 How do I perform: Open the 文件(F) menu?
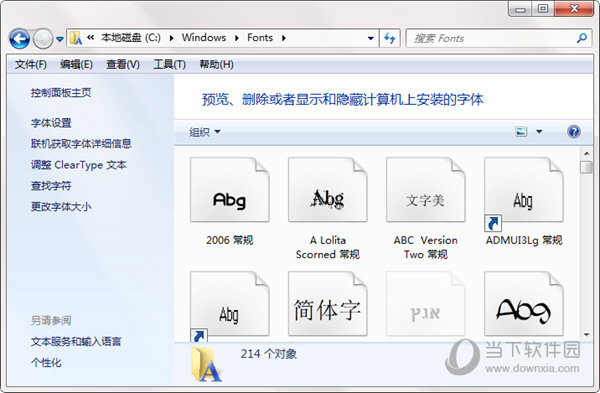tap(31, 64)
